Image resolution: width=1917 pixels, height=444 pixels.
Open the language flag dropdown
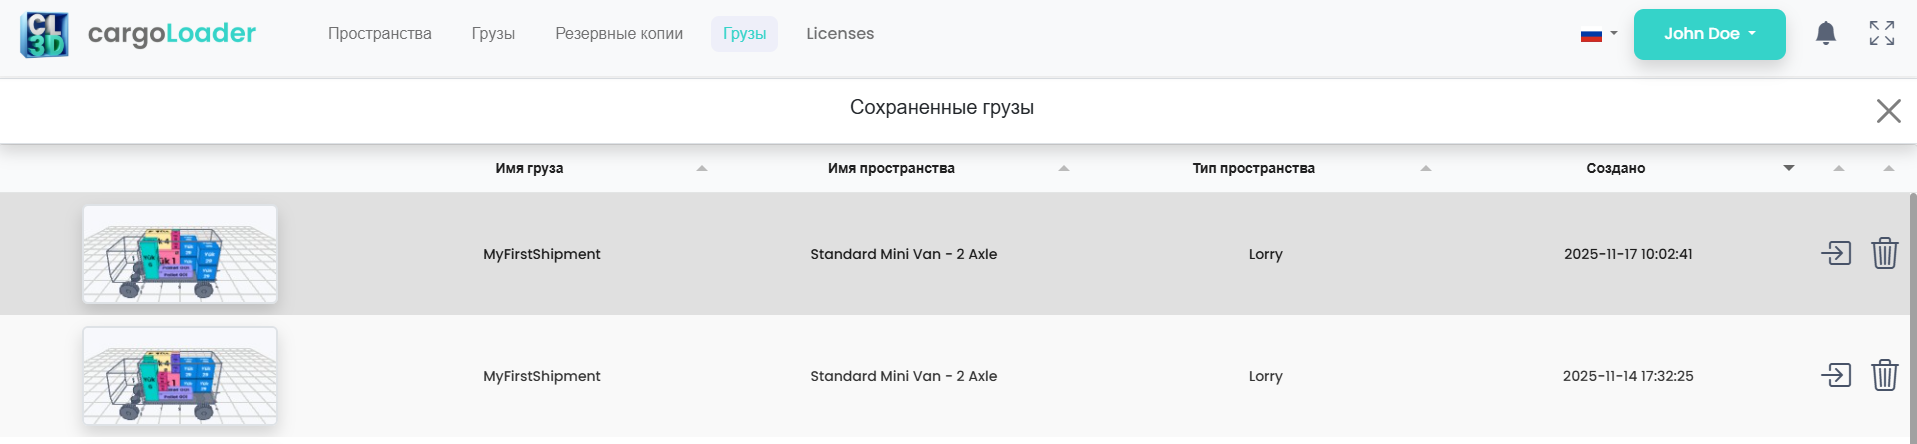[1598, 35]
